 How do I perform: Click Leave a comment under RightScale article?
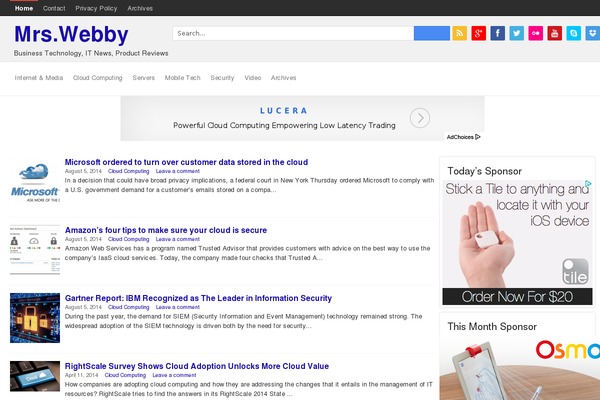[174, 375]
